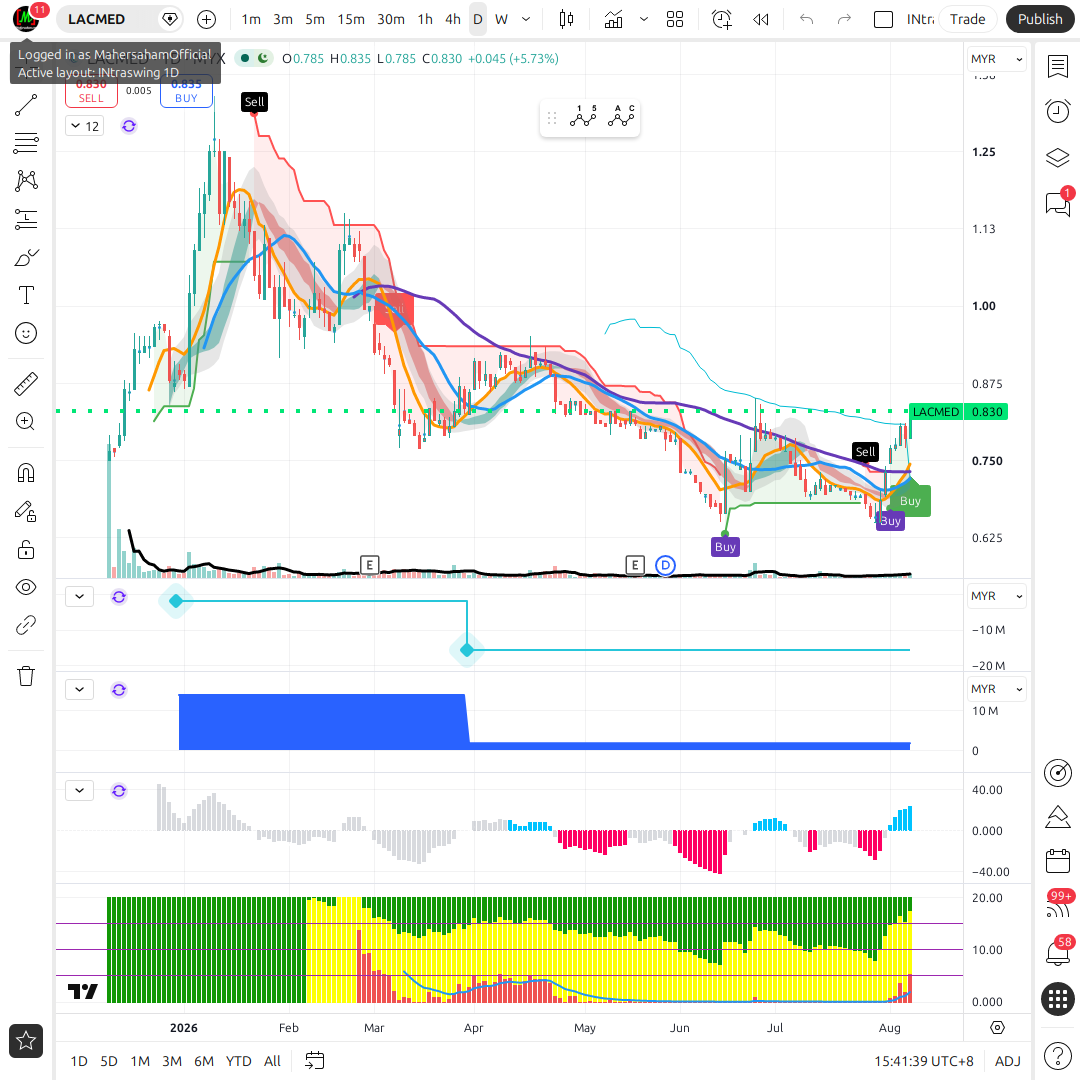Open the time axis settings gear

(997, 1028)
